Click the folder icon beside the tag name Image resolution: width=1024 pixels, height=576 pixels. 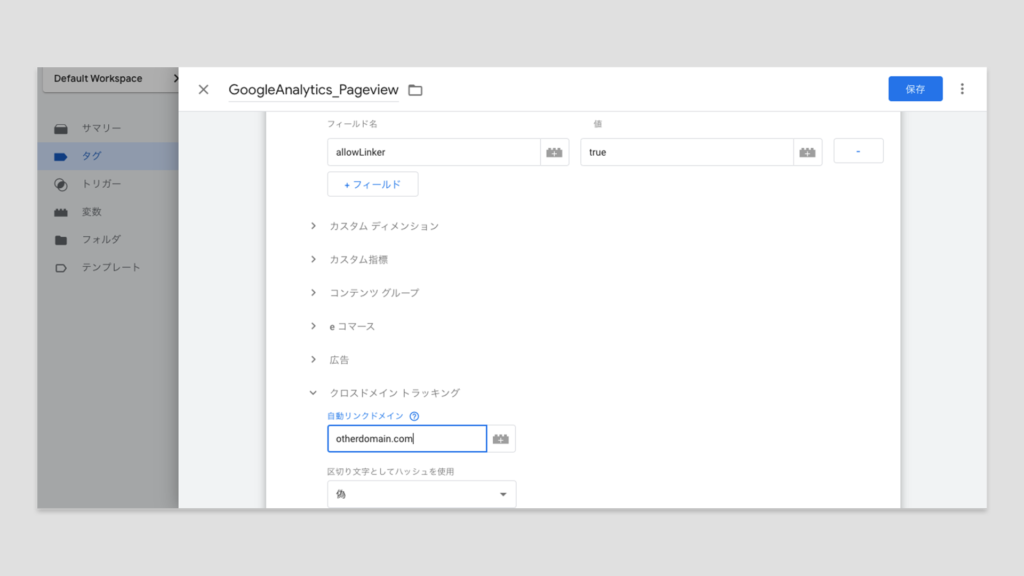[x=415, y=90]
